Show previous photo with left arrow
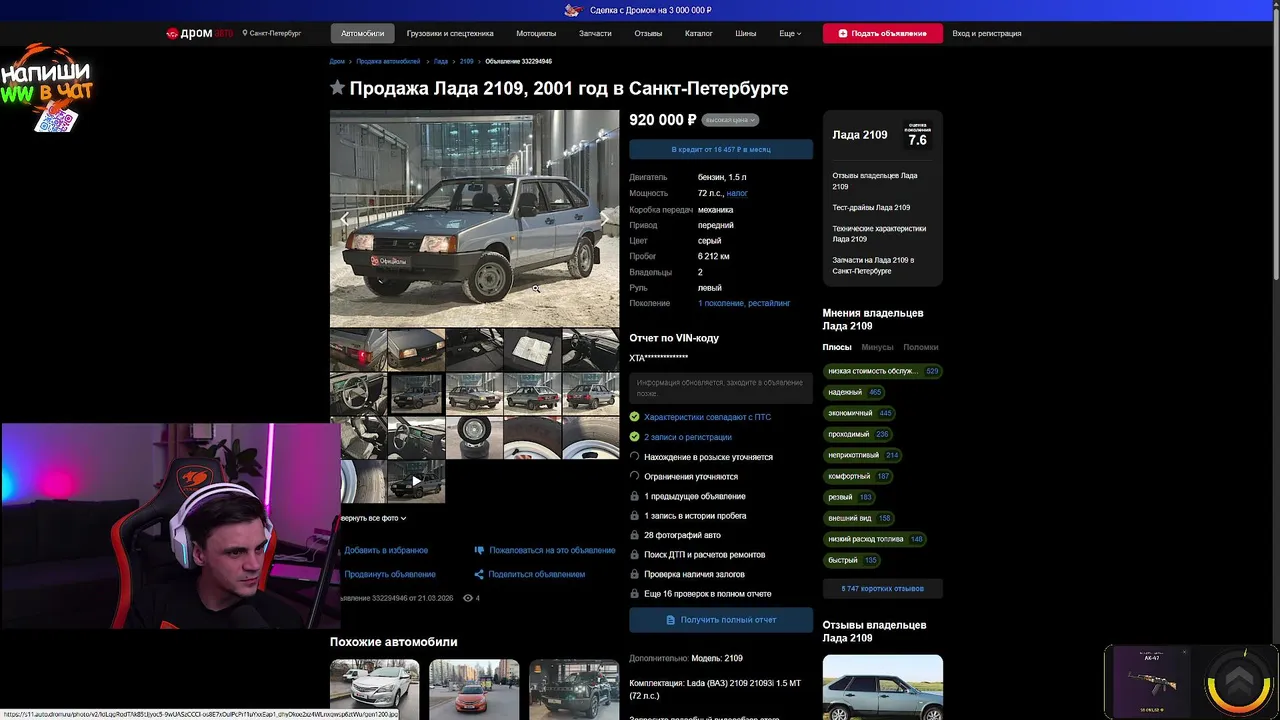Viewport: 1280px width, 720px height. (x=345, y=219)
